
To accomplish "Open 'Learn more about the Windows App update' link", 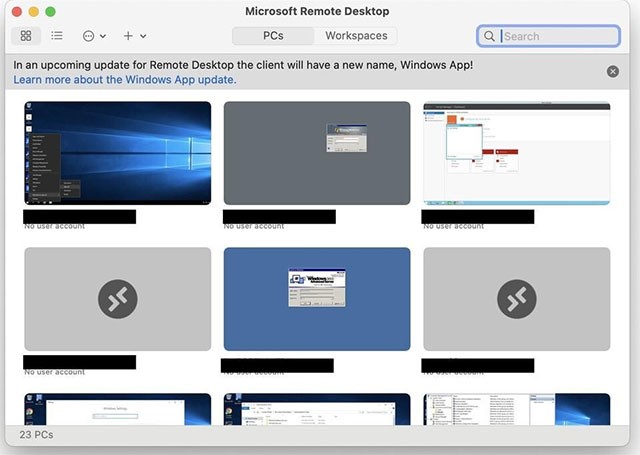I will click(x=125, y=80).
